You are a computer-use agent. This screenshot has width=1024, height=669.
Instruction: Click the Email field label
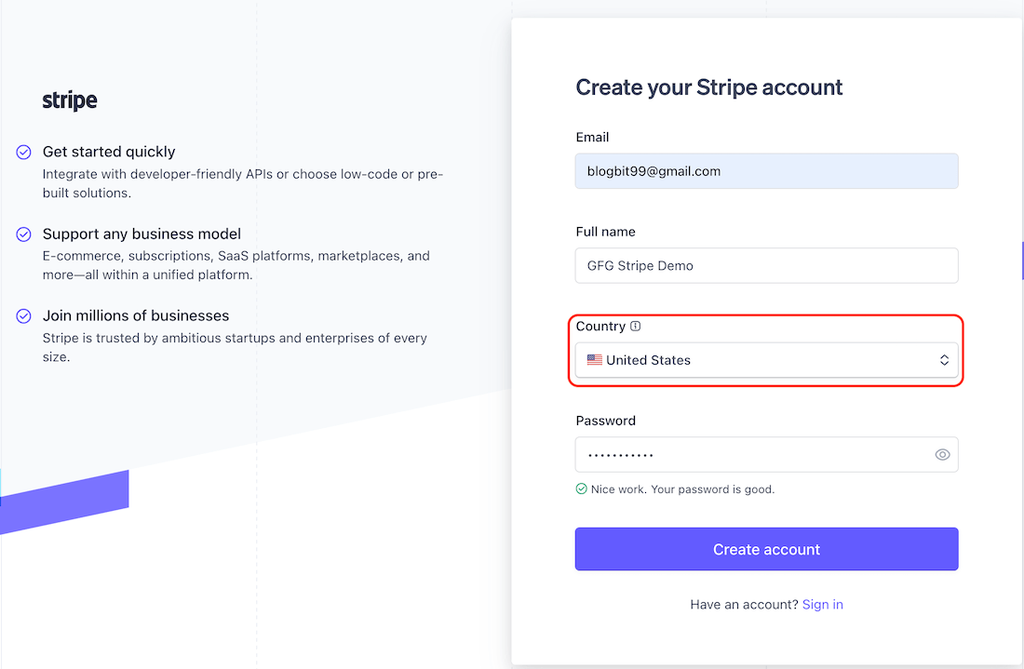pos(592,137)
